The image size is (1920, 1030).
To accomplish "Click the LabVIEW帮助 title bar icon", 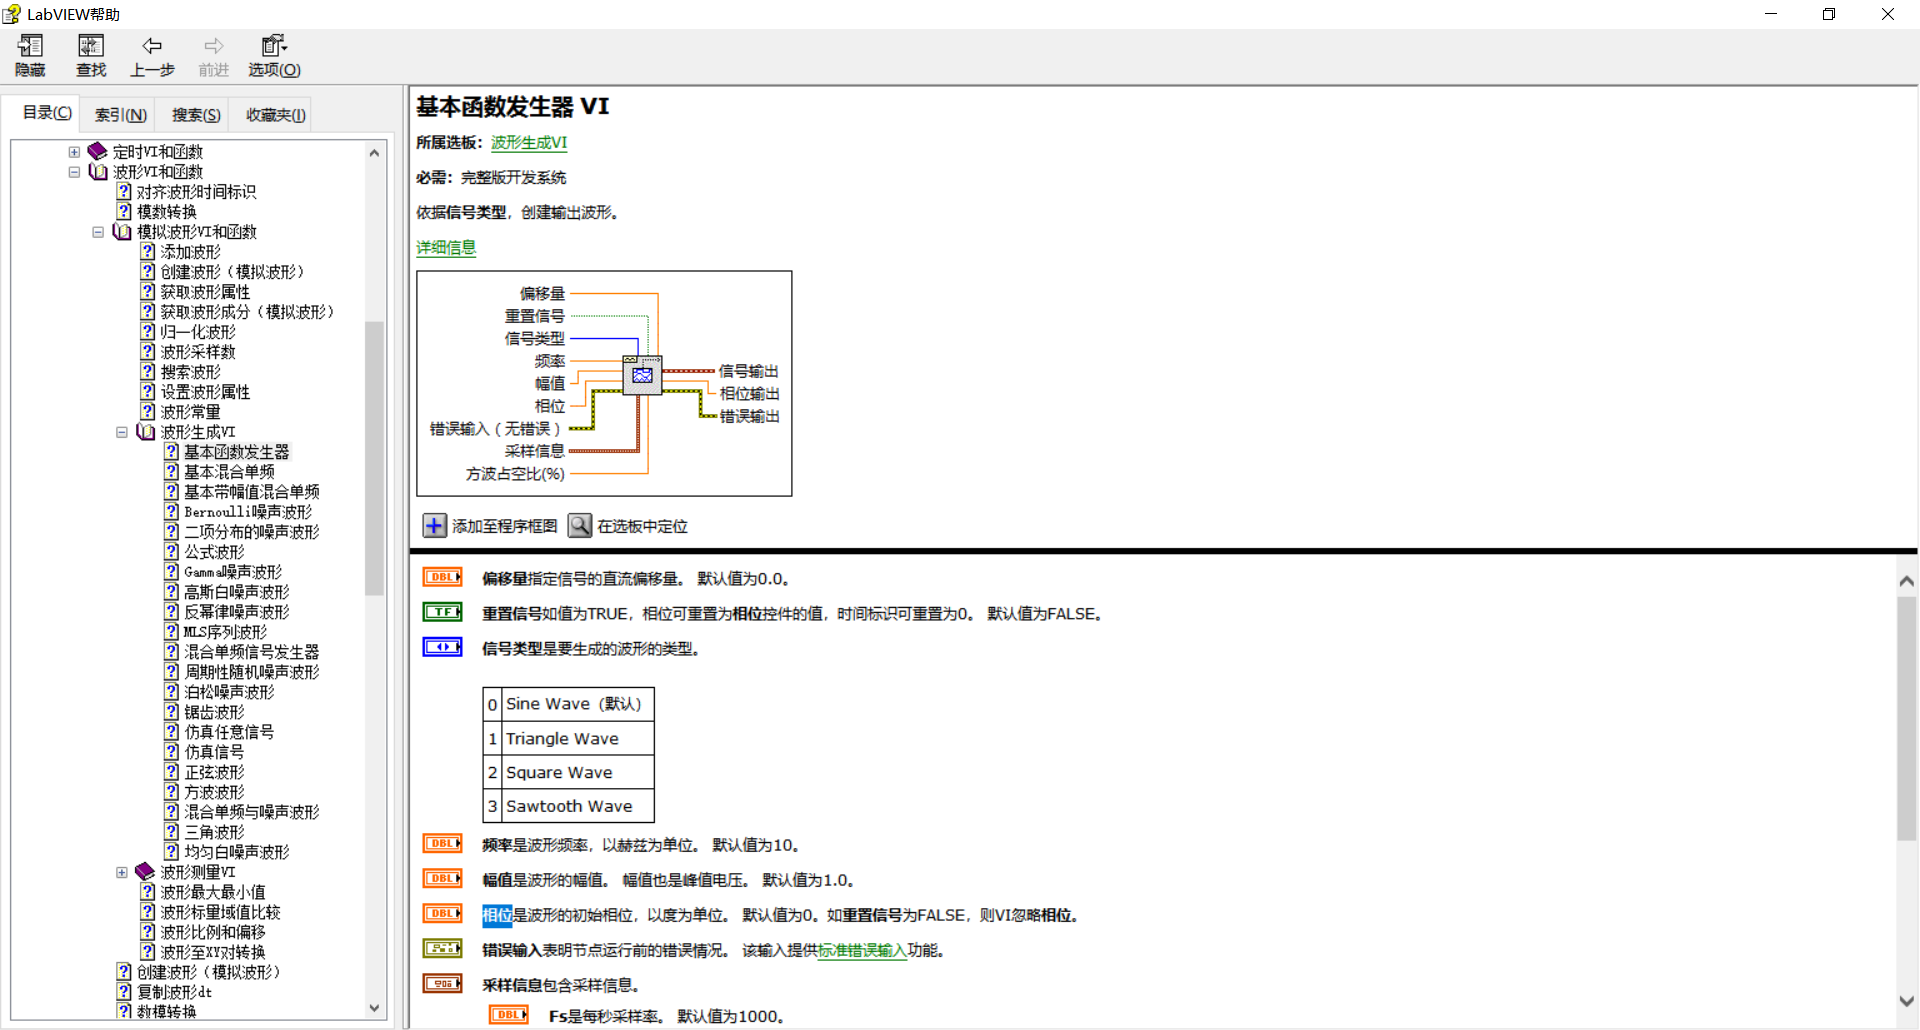I will click(12, 14).
